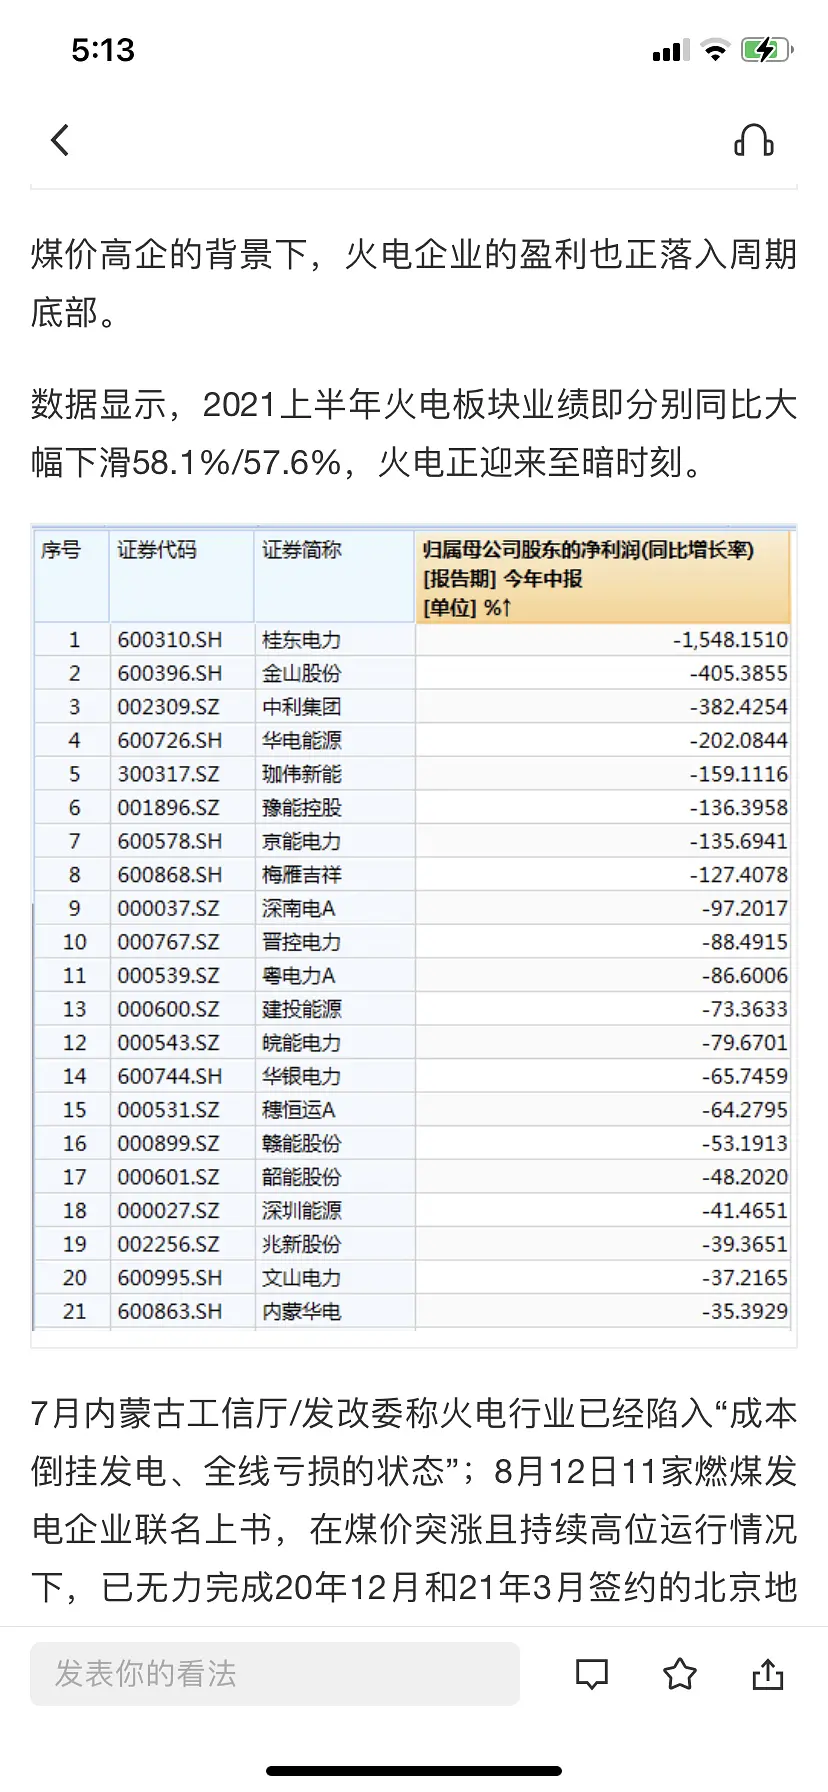Tap the back arrow icon
Image resolution: width=828 pixels, height=1792 pixels.
tap(60, 140)
